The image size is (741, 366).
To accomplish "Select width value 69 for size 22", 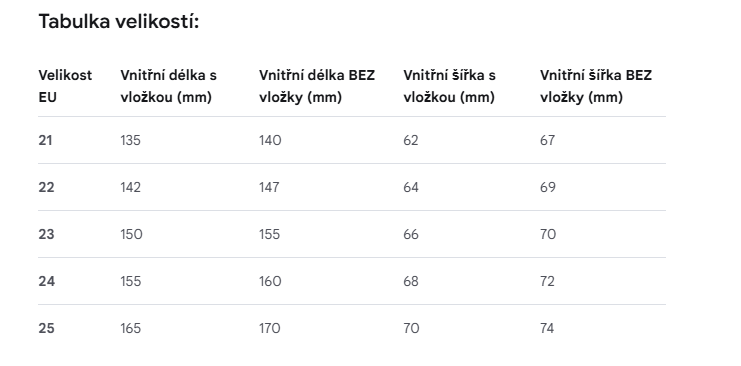I will point(548,187).
